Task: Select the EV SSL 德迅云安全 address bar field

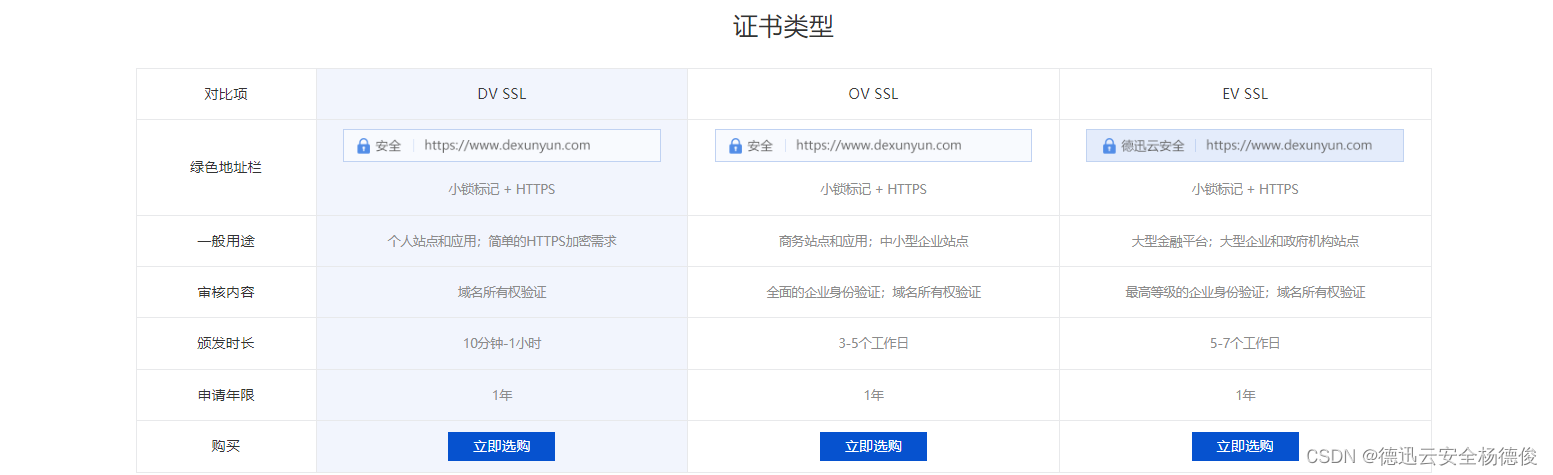Action: tap(1245, 145)
